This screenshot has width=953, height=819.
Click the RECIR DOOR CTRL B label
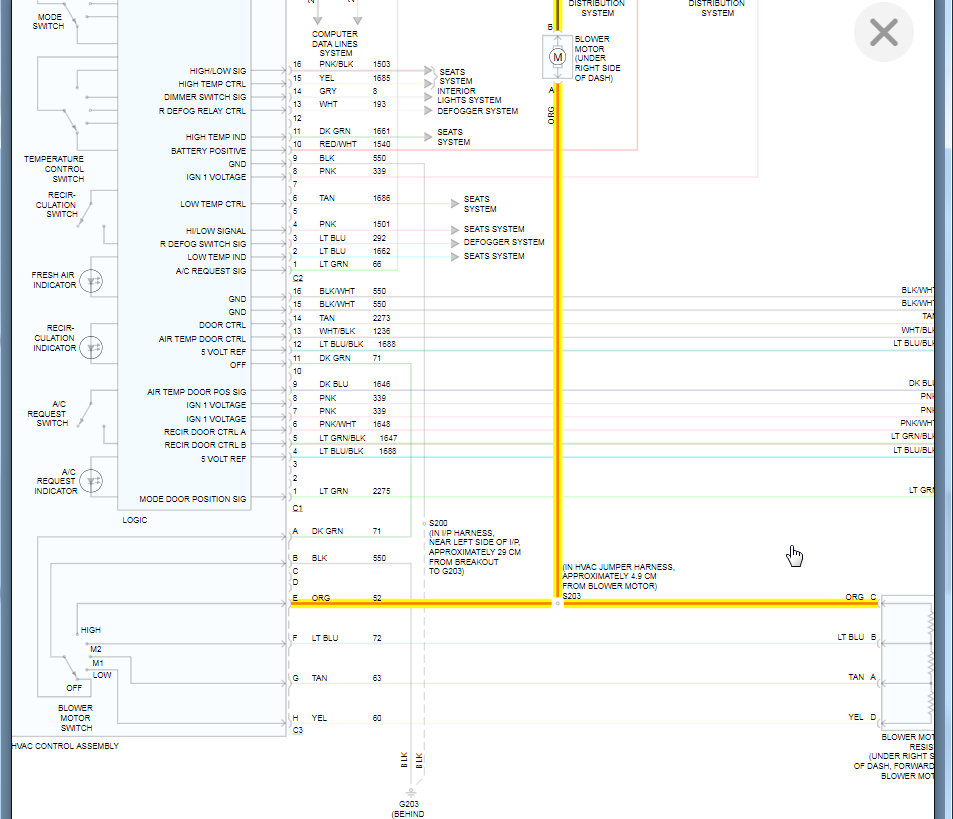[x=205, y=445]
